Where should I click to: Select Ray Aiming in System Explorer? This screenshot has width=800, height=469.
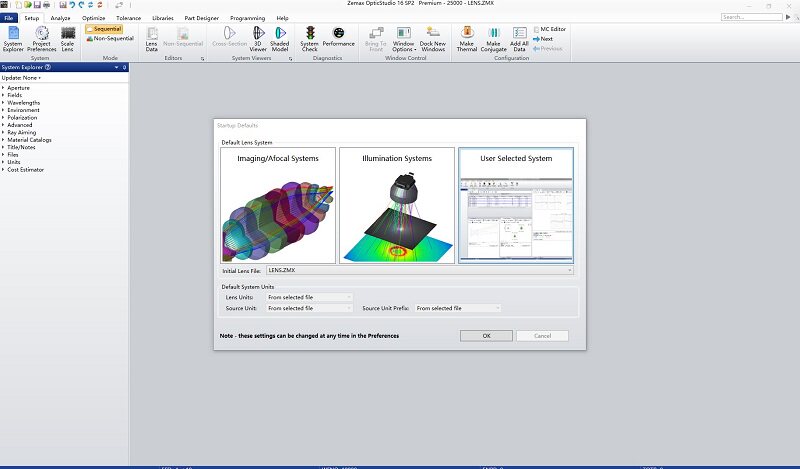21,132
